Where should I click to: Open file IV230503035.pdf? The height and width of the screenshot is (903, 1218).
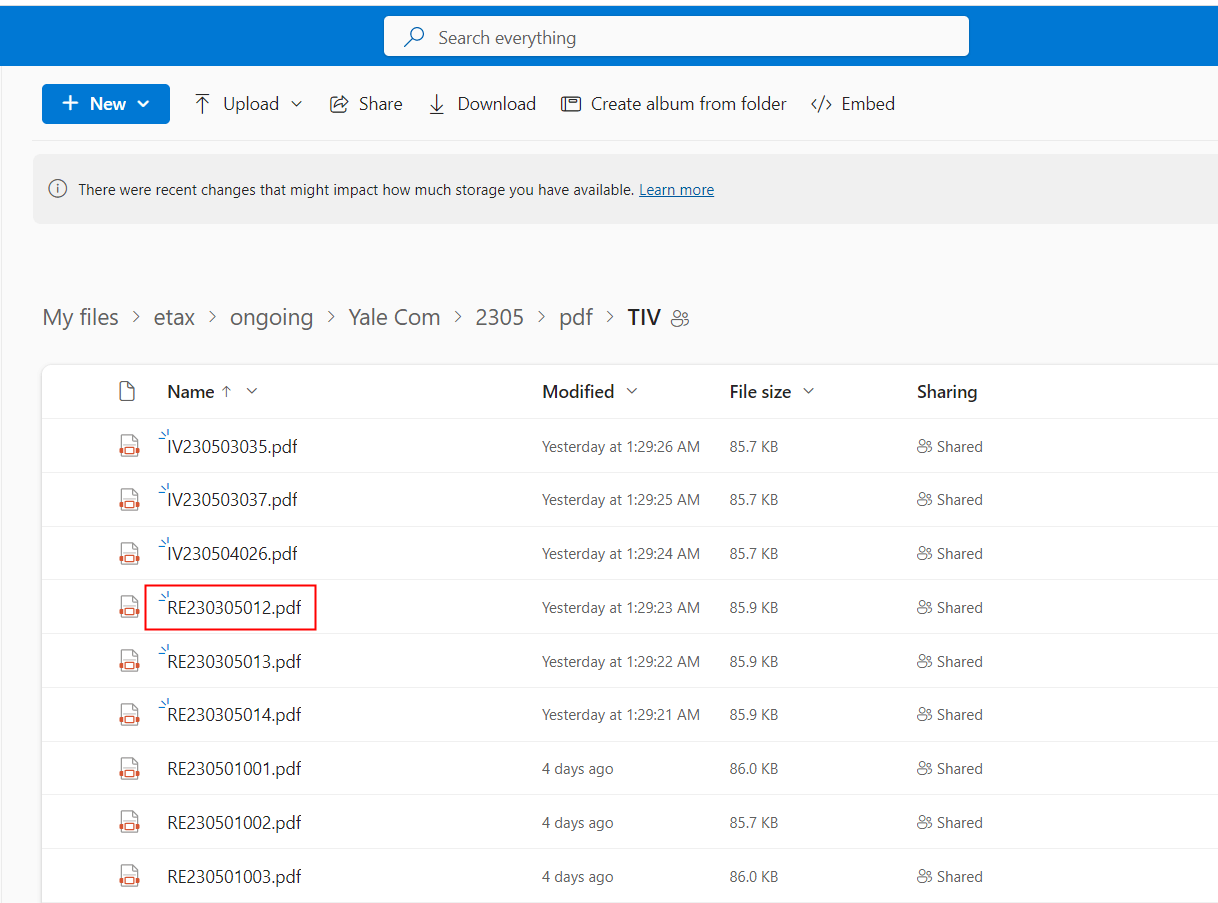click(x=232, y=446)
